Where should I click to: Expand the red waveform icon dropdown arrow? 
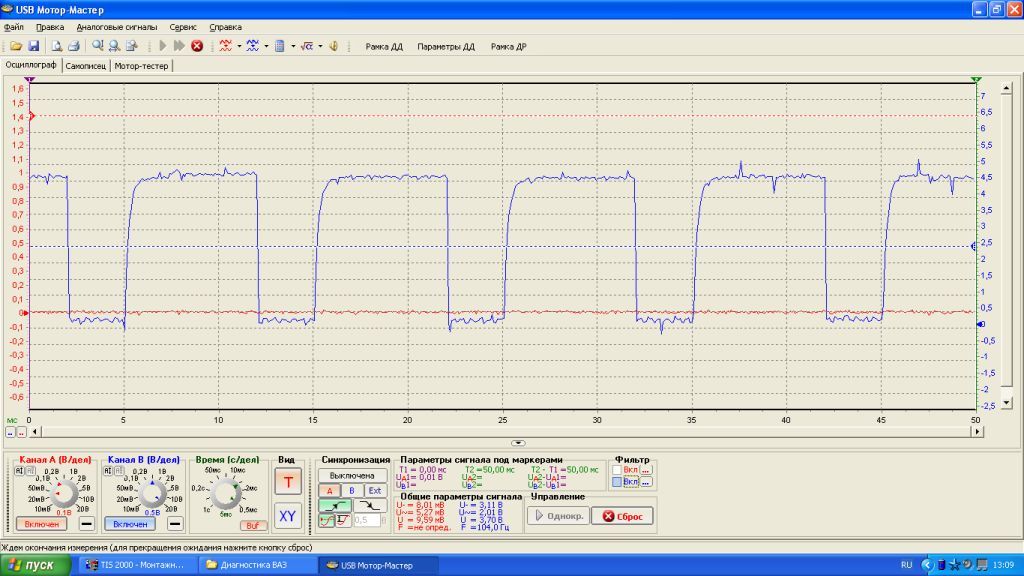(239, 46)
